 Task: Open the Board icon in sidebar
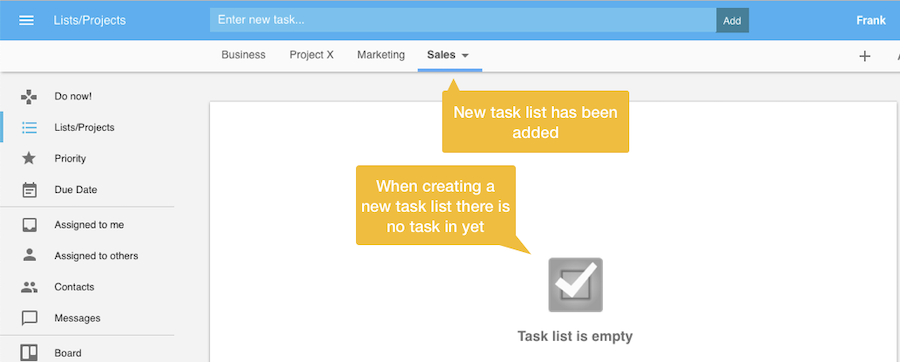tap(29, 353)
